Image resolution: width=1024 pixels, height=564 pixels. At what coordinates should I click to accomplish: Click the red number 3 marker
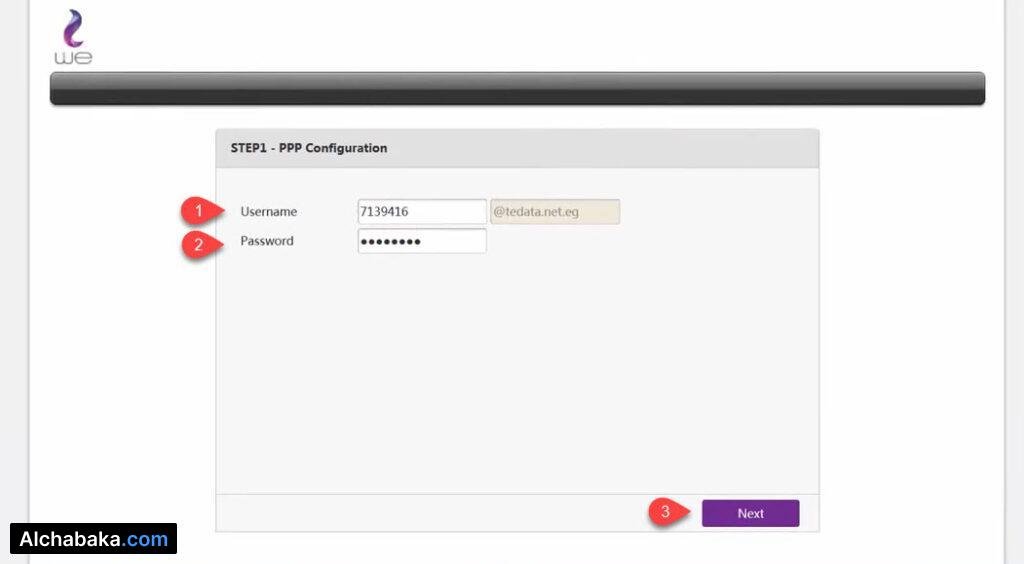click(x=665, y=513)
